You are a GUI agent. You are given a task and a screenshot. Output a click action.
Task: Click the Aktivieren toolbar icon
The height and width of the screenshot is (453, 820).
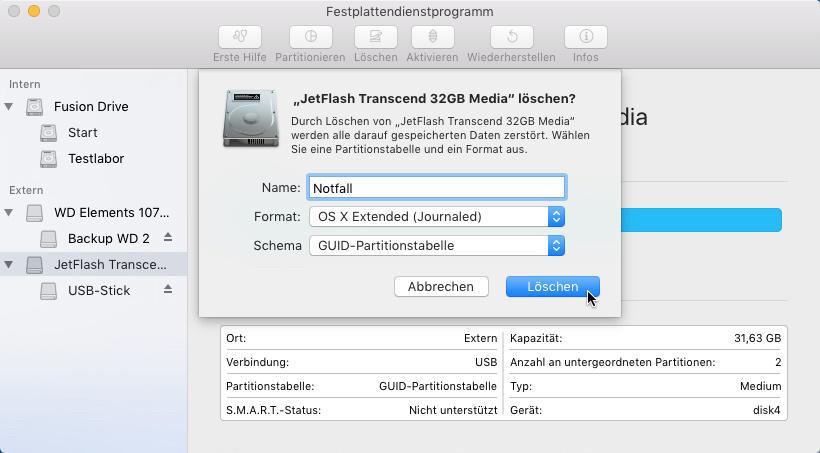[x=432, y=37]
